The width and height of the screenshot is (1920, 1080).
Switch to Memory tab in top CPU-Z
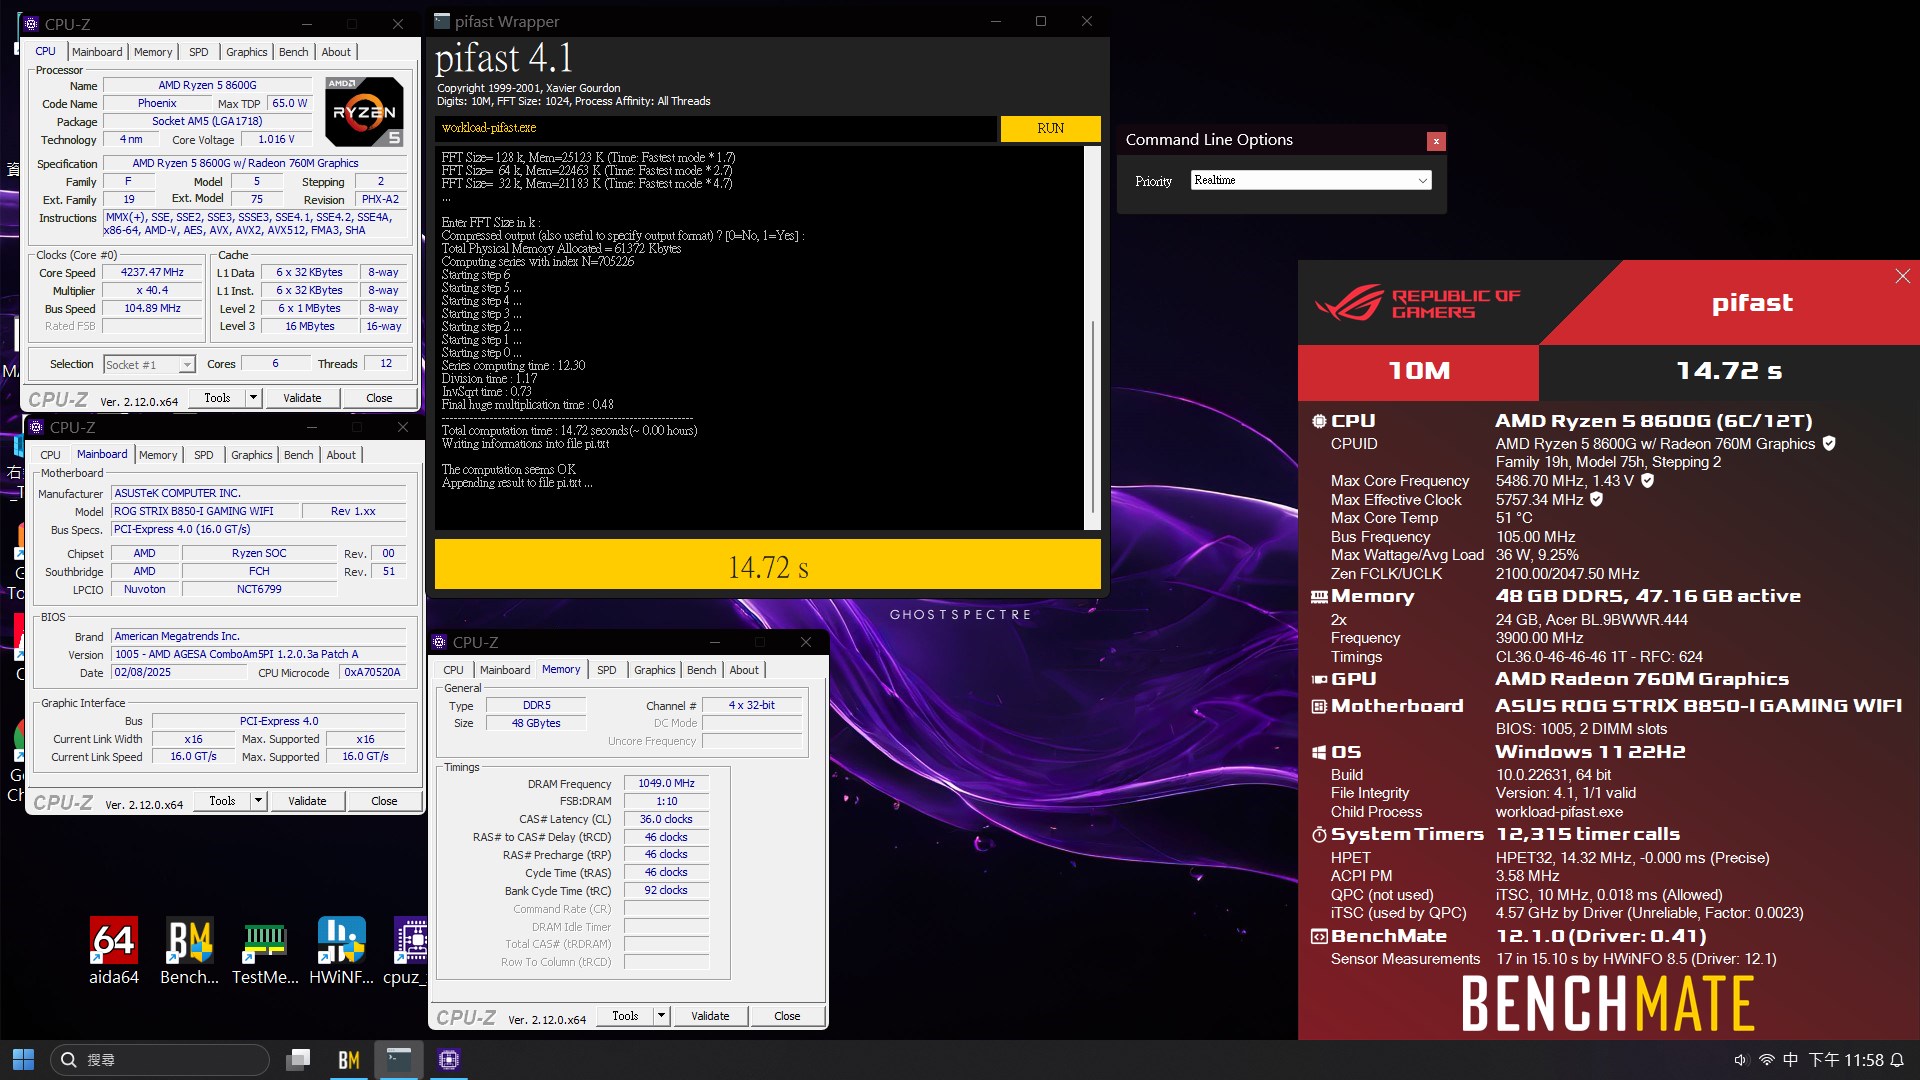(153, 52)
